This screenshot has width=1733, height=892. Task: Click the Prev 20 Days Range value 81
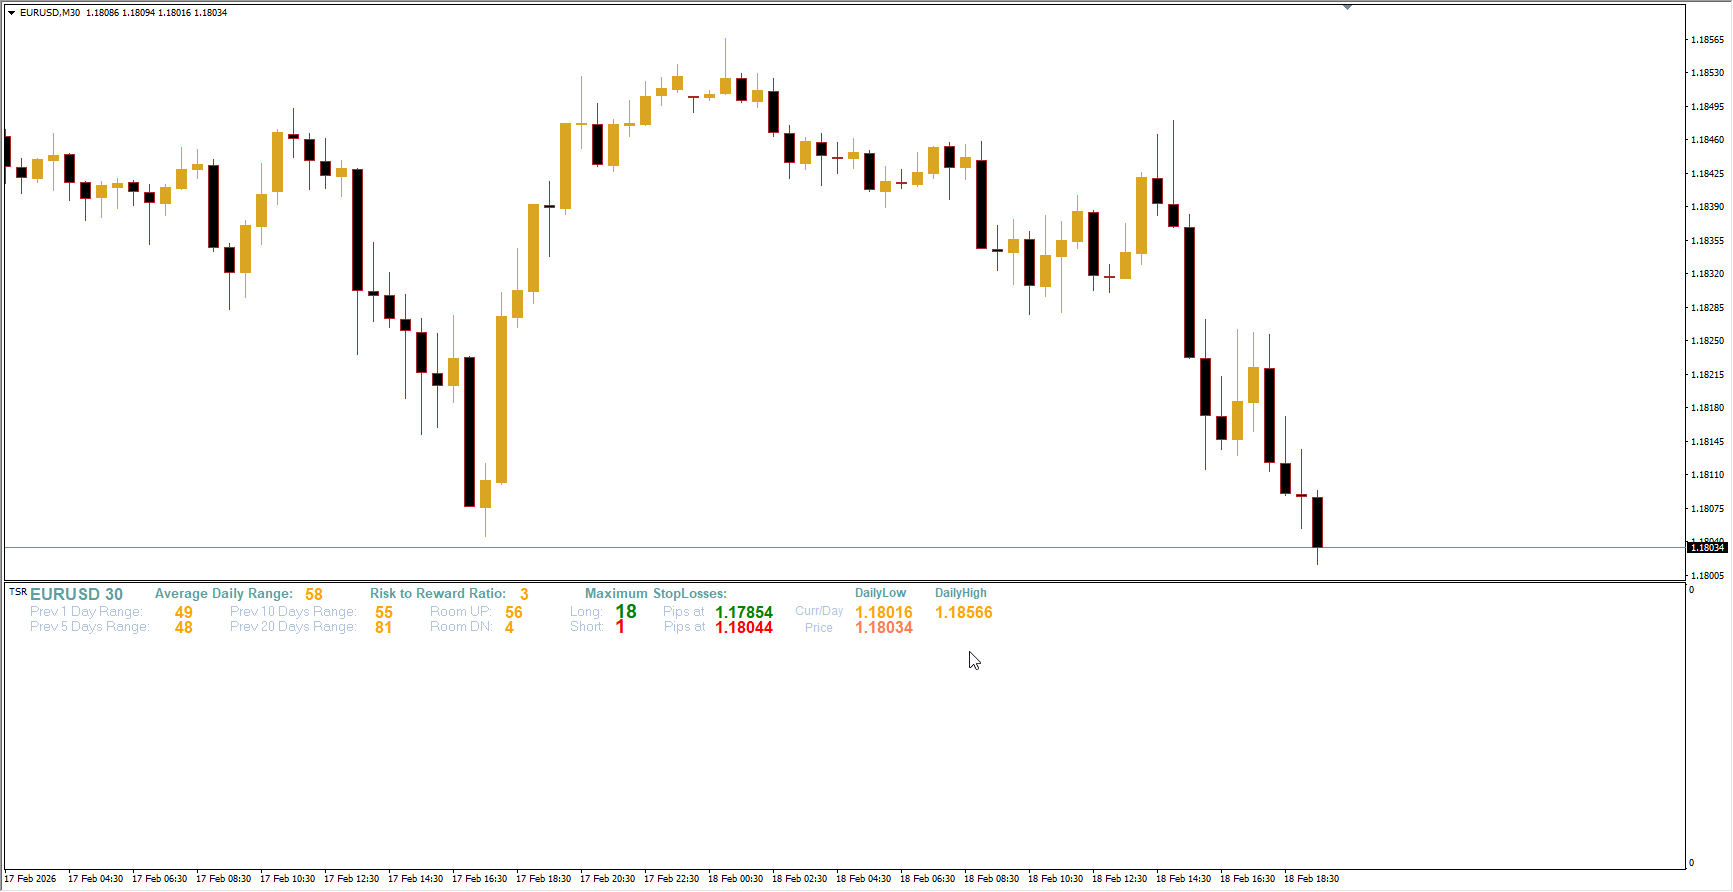[384, 628]
